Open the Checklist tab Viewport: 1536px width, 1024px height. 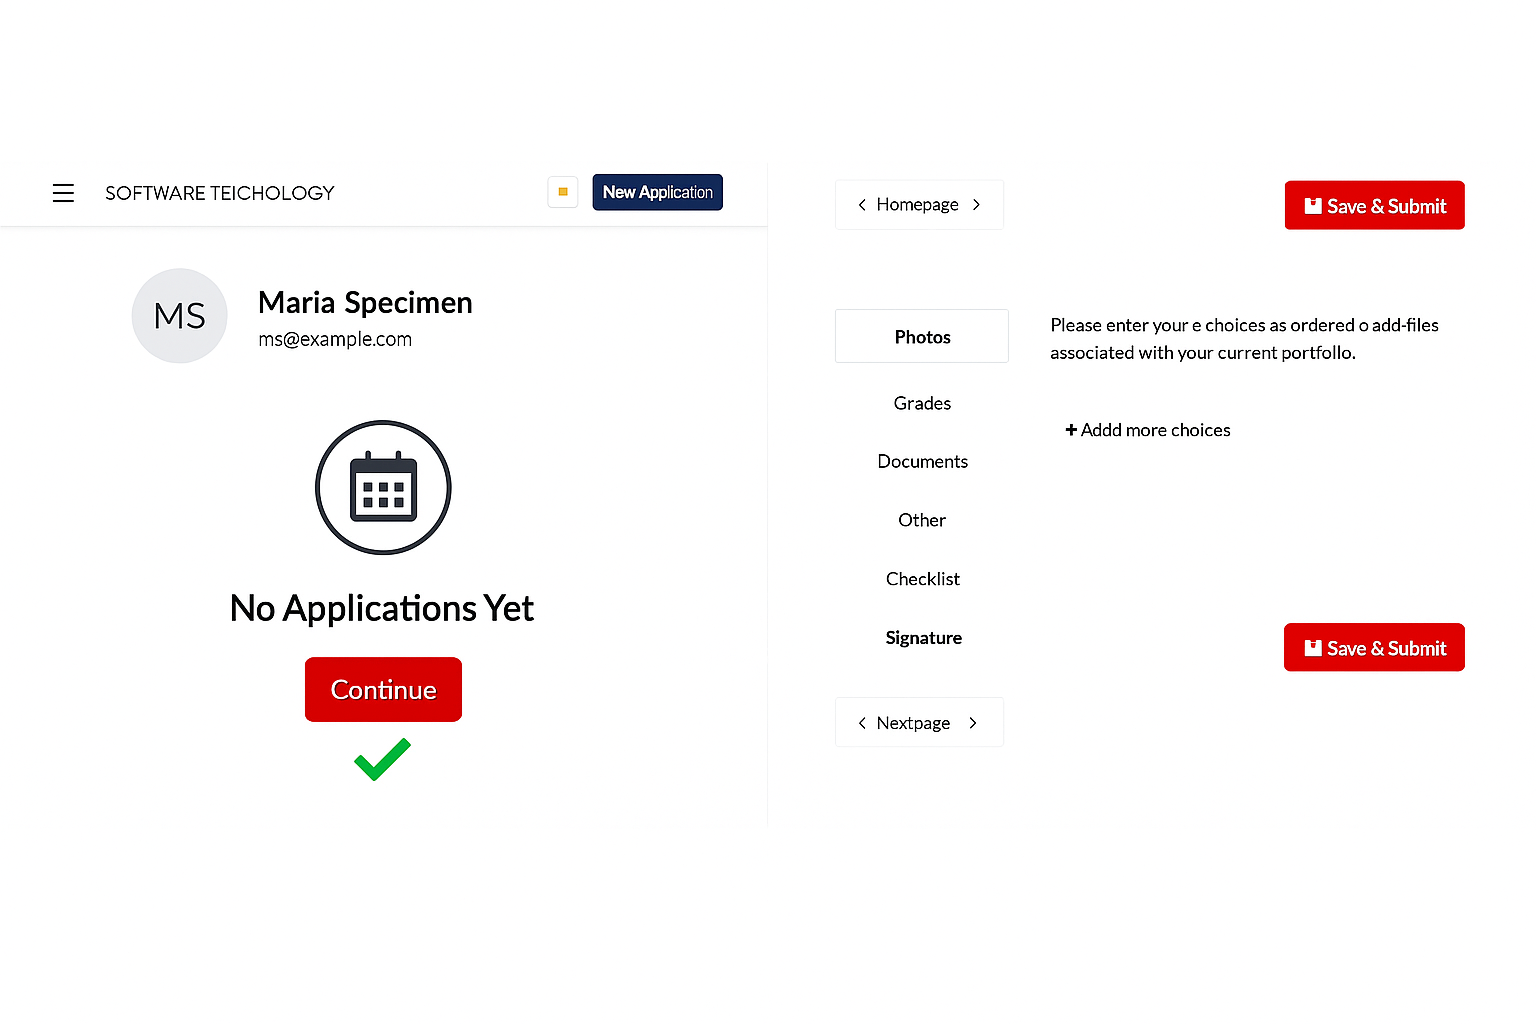922,579
